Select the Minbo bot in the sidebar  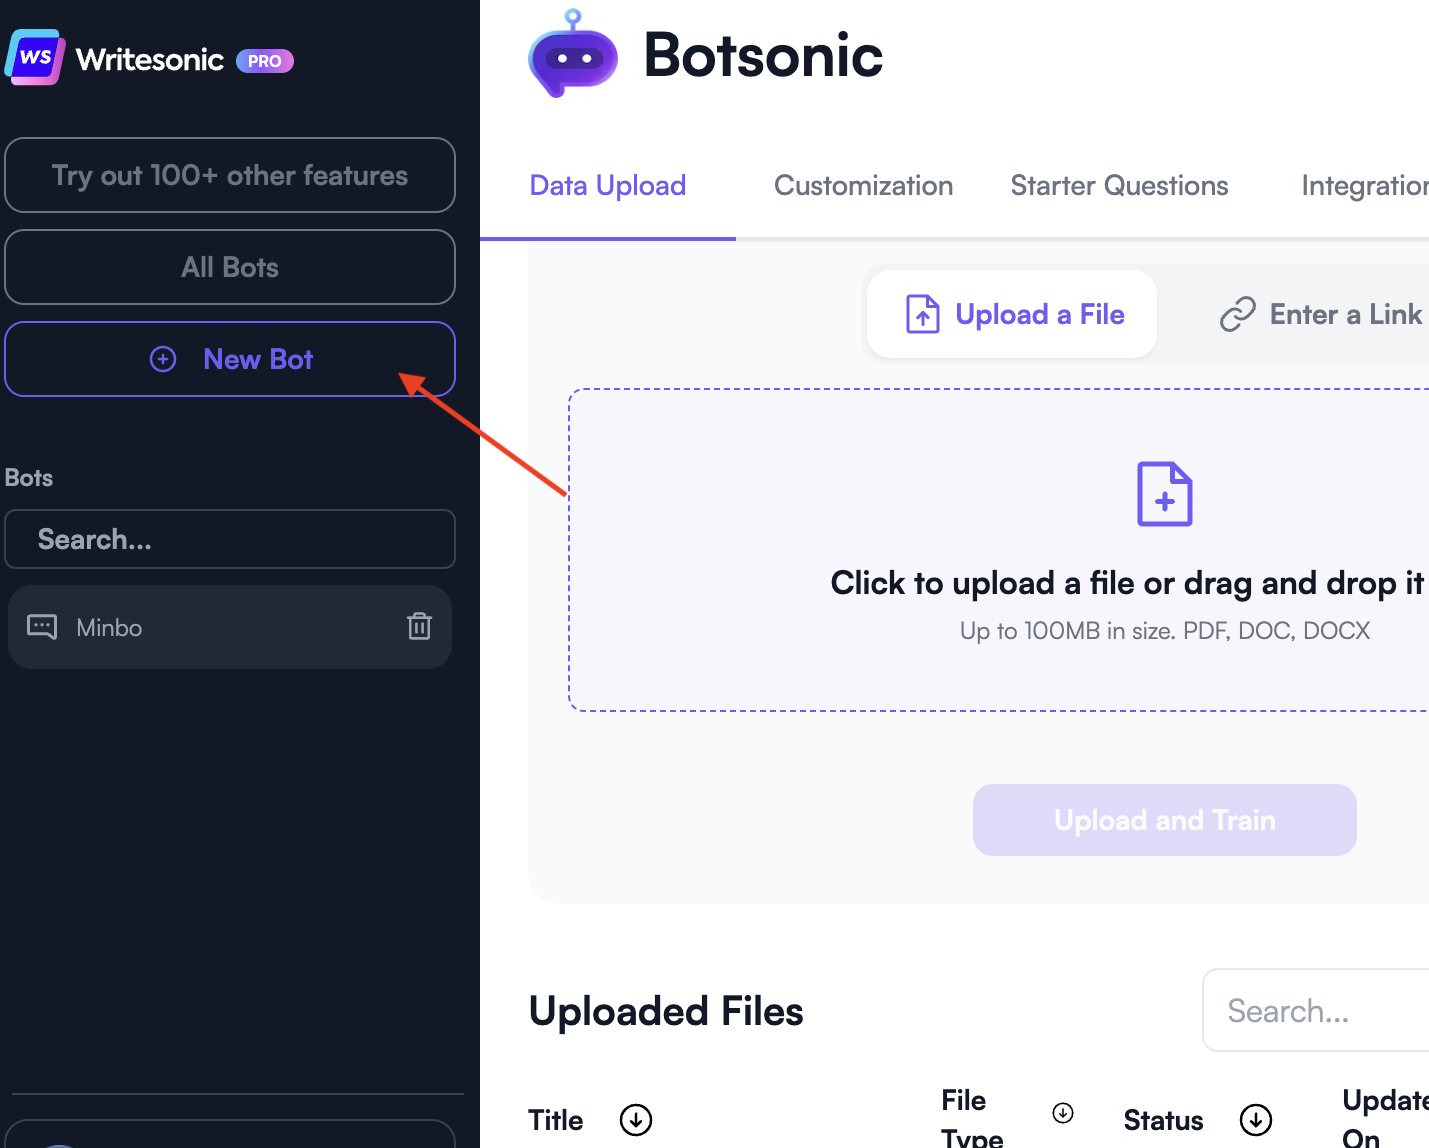tap(230, 627)
